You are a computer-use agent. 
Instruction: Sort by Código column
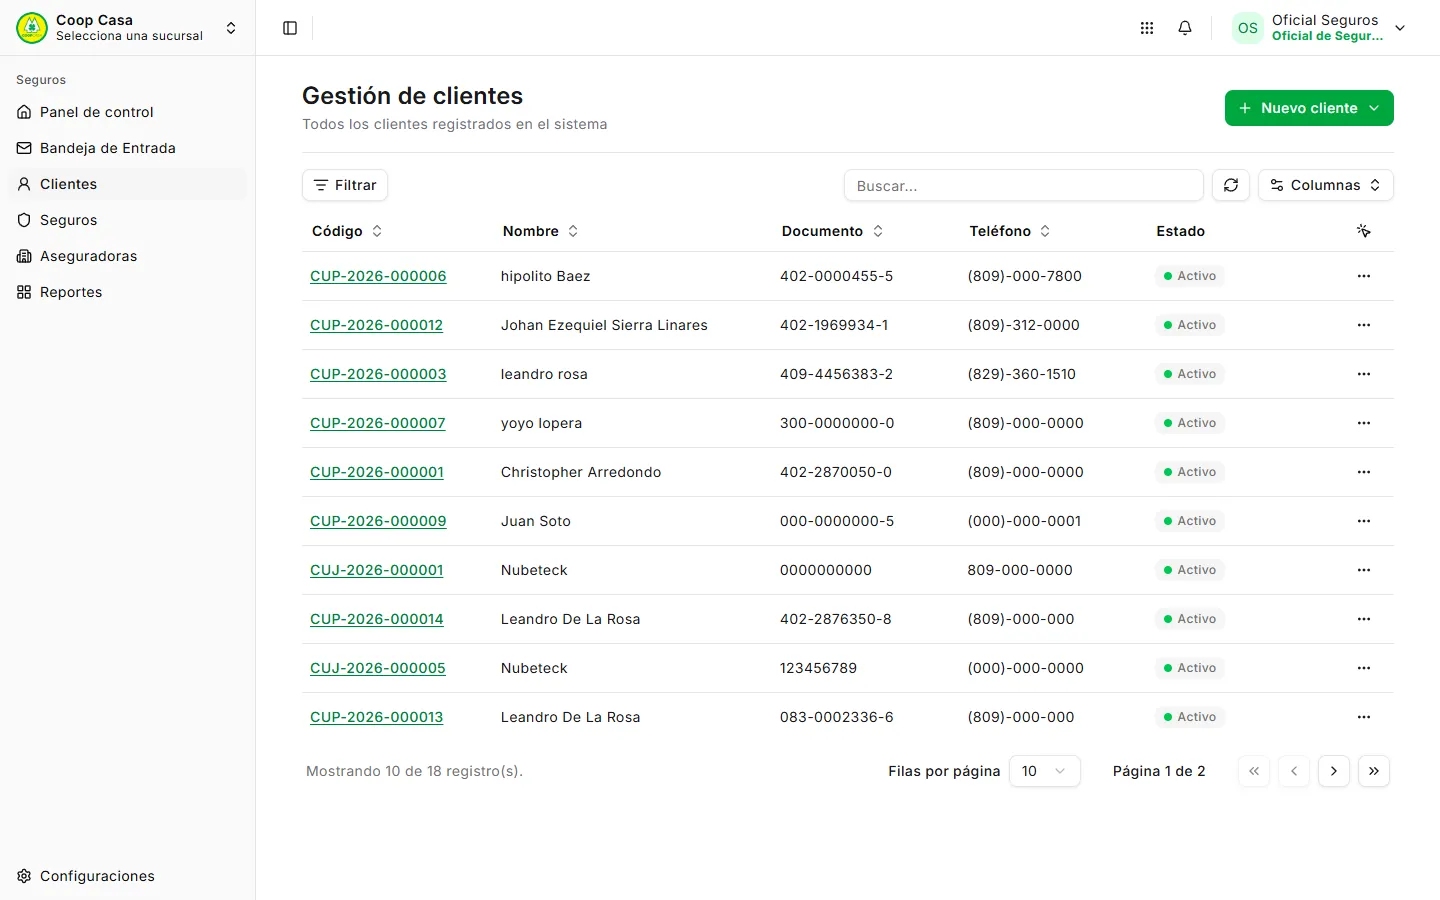point(347,231)
